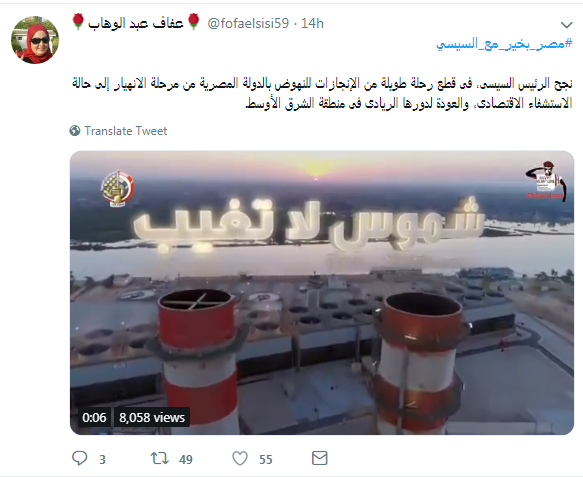Retweet using the retweet arrows icon

(160, 458)
